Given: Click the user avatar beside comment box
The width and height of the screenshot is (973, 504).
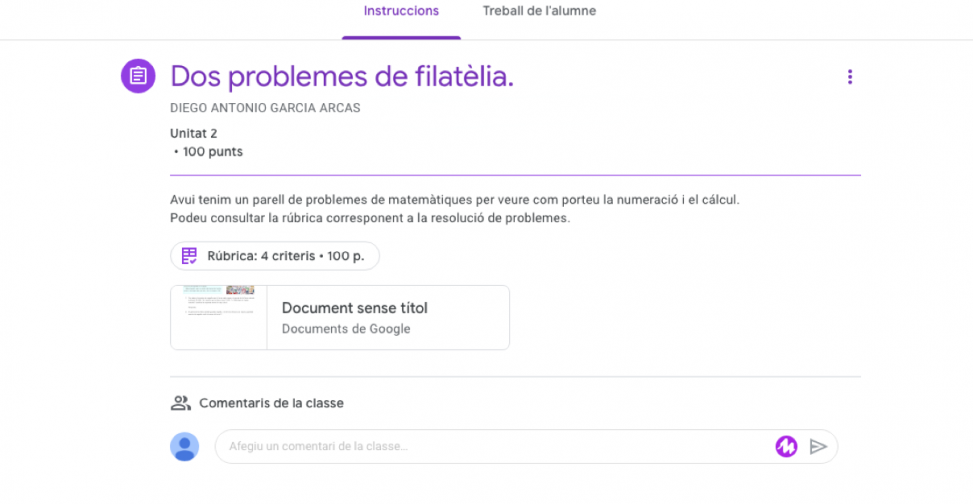Looking at the screenshot, I should pyautogui.click(x=185, y=447).
